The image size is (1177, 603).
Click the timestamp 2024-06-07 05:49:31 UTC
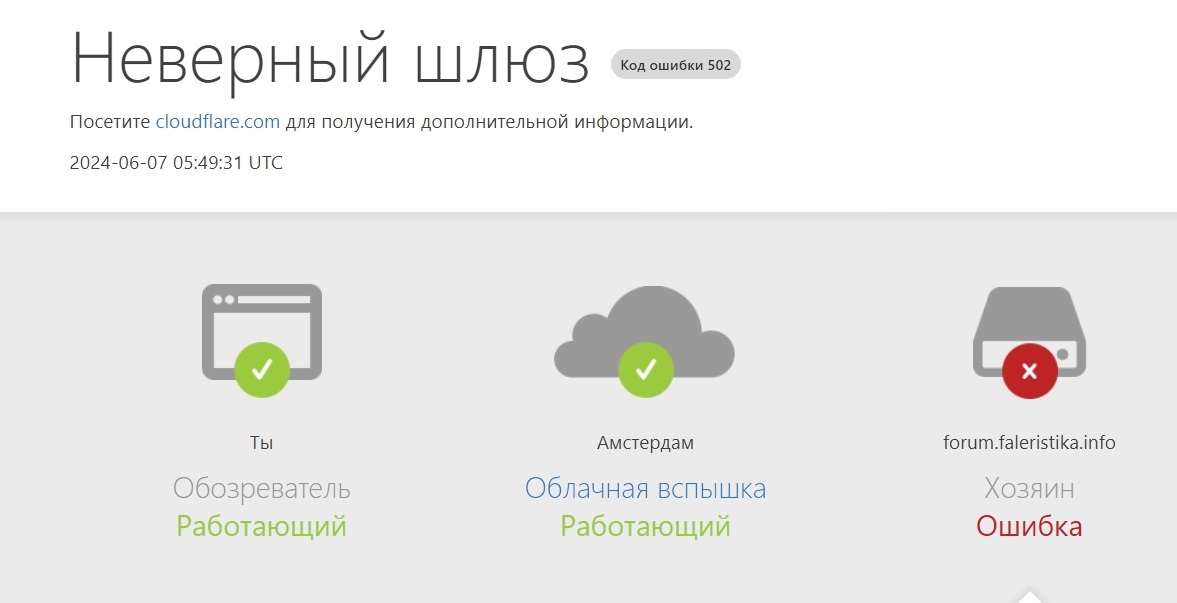coord(176,163)
